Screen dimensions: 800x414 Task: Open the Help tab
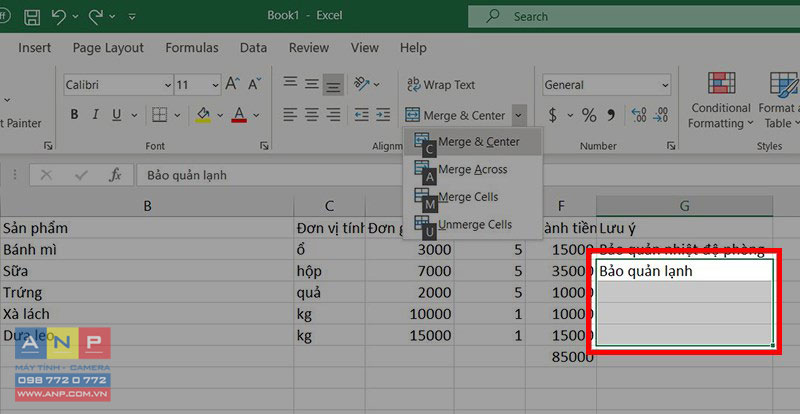pyautogui.click(x=413, y=48)
